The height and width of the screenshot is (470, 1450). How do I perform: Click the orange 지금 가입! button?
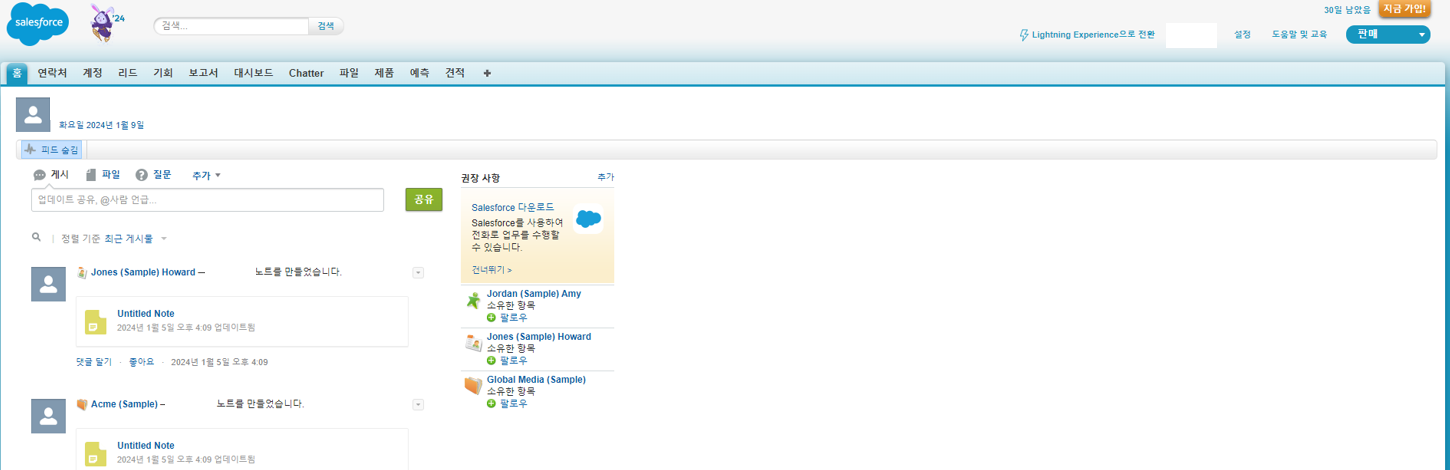[x=1404, y=9]
